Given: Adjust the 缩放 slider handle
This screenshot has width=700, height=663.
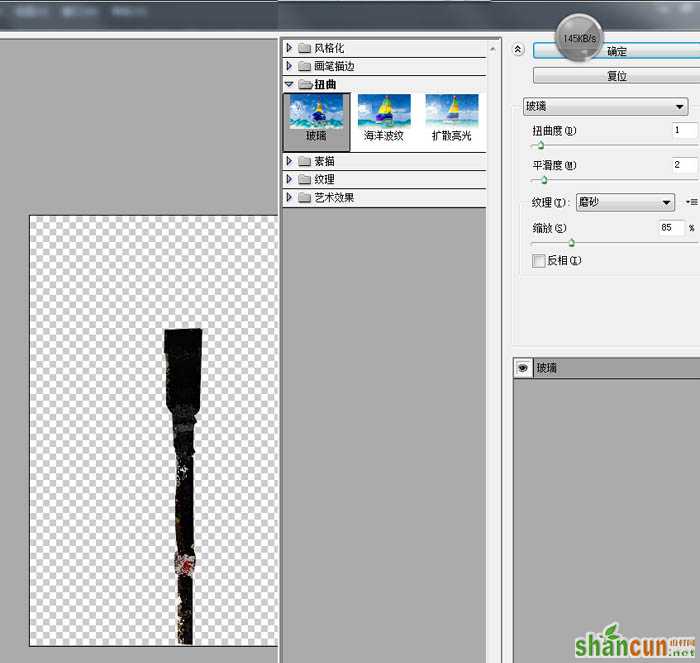Looking at the screenshot, I should coord(571,243).
